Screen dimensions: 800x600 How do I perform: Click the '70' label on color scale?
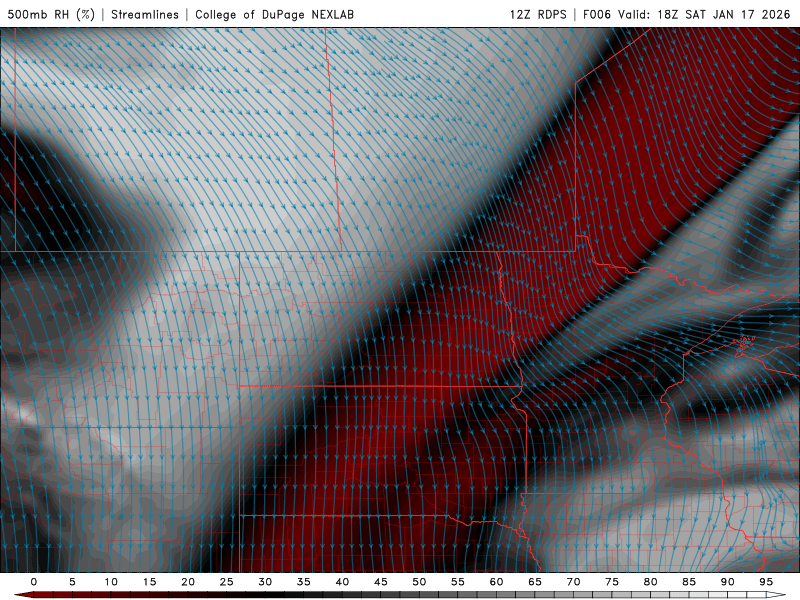[573, 582]
